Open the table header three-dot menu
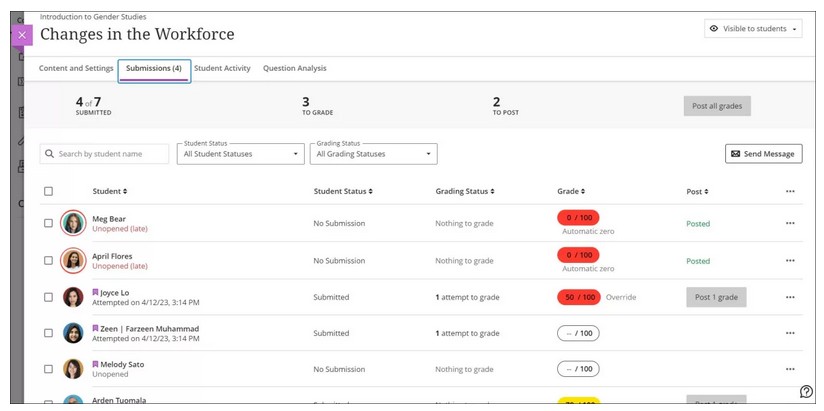 click(789, 191)
